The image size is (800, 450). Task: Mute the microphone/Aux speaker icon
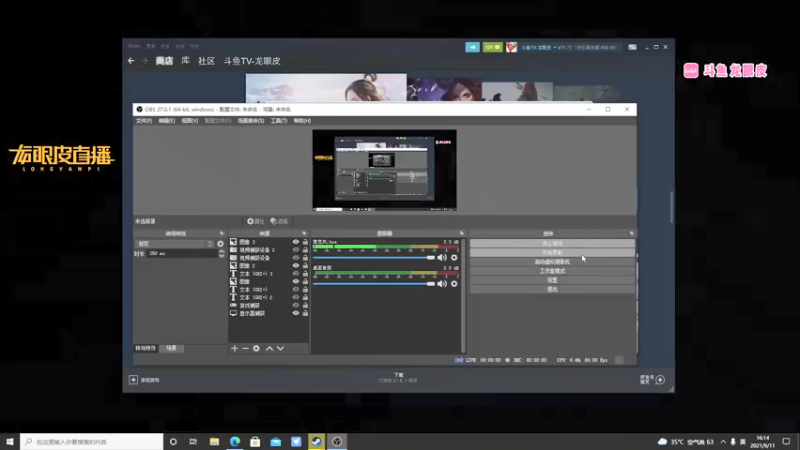pos(442,258)
